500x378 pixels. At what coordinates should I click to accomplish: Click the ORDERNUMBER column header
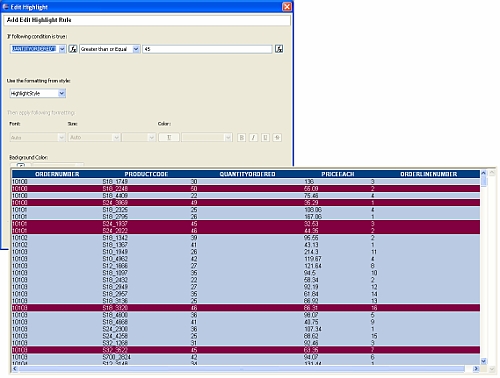pyautogui.click(x=57, y=174)
